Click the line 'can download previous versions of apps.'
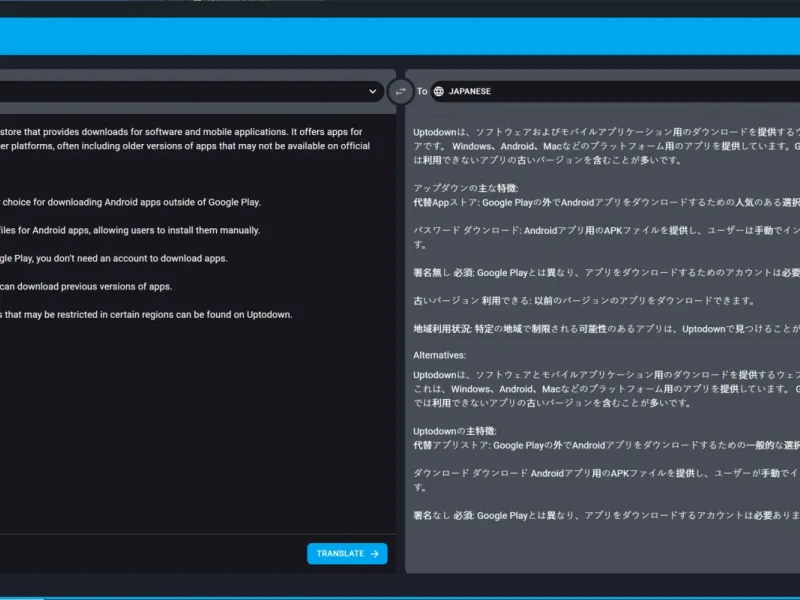The image size is (800, 600). coord(86,286)
